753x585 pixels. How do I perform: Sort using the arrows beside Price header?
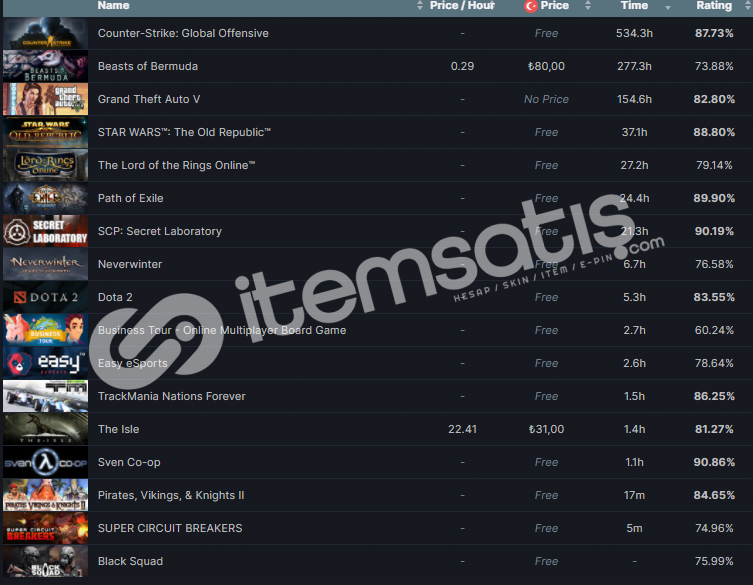[x=588, y=5]
